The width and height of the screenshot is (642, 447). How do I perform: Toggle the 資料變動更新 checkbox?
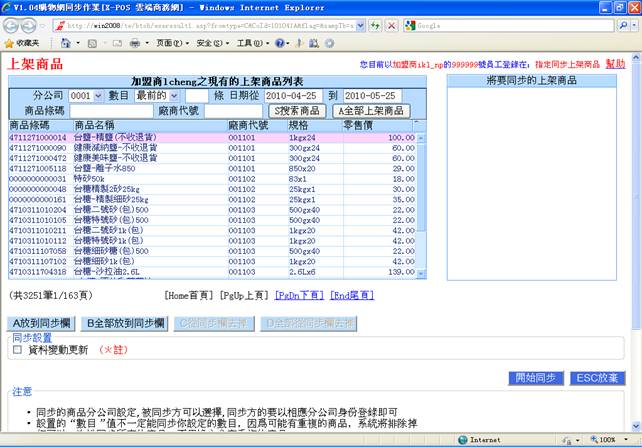pos(17,351)
